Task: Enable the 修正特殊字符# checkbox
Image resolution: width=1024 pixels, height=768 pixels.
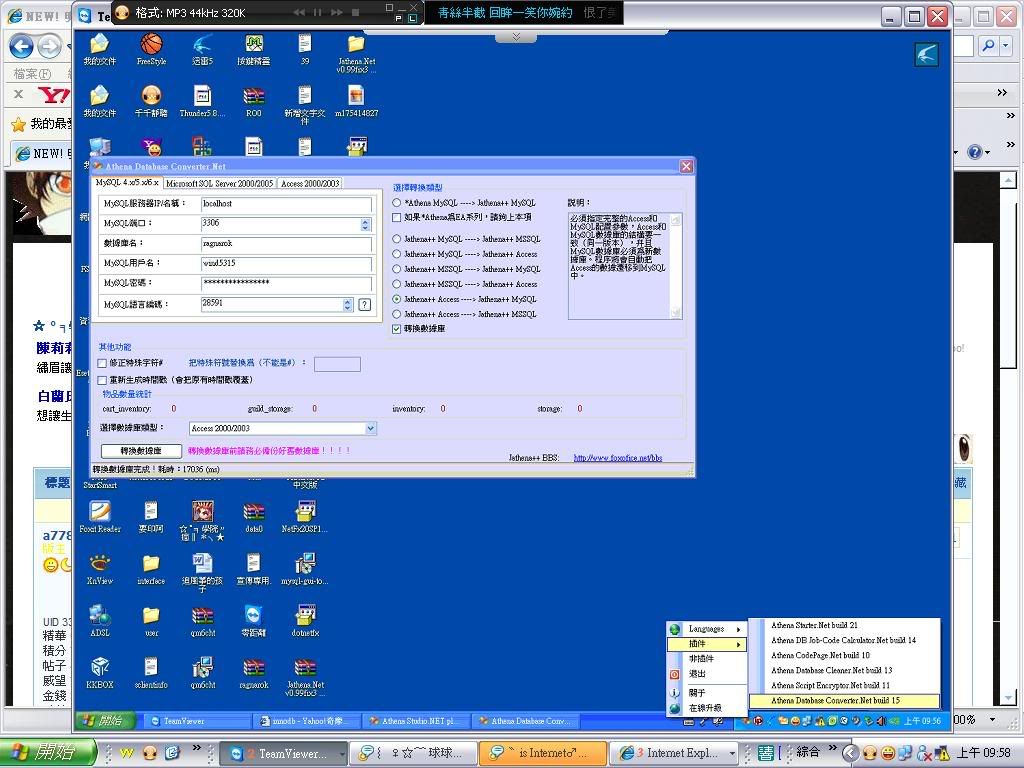Action: pyautogui.click(x=102, y=363)
